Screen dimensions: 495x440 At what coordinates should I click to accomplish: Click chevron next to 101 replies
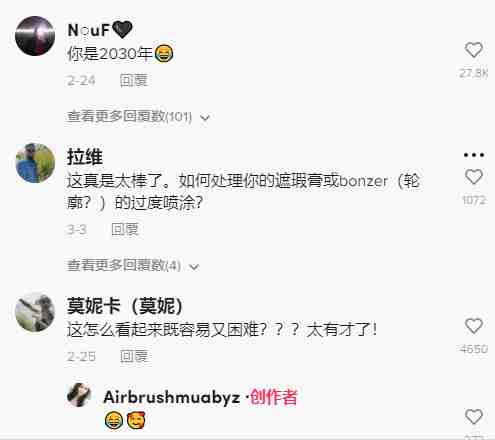(205, 118)
